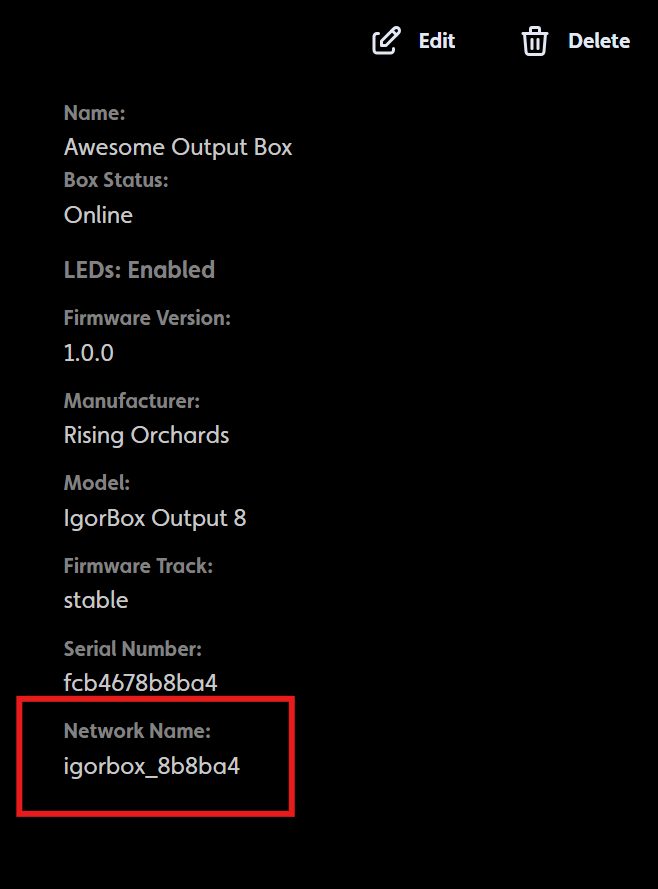Screen dimensions: 658x889
Task: Select the firmware version 1.0.0 text
Action: coord(88,352)
